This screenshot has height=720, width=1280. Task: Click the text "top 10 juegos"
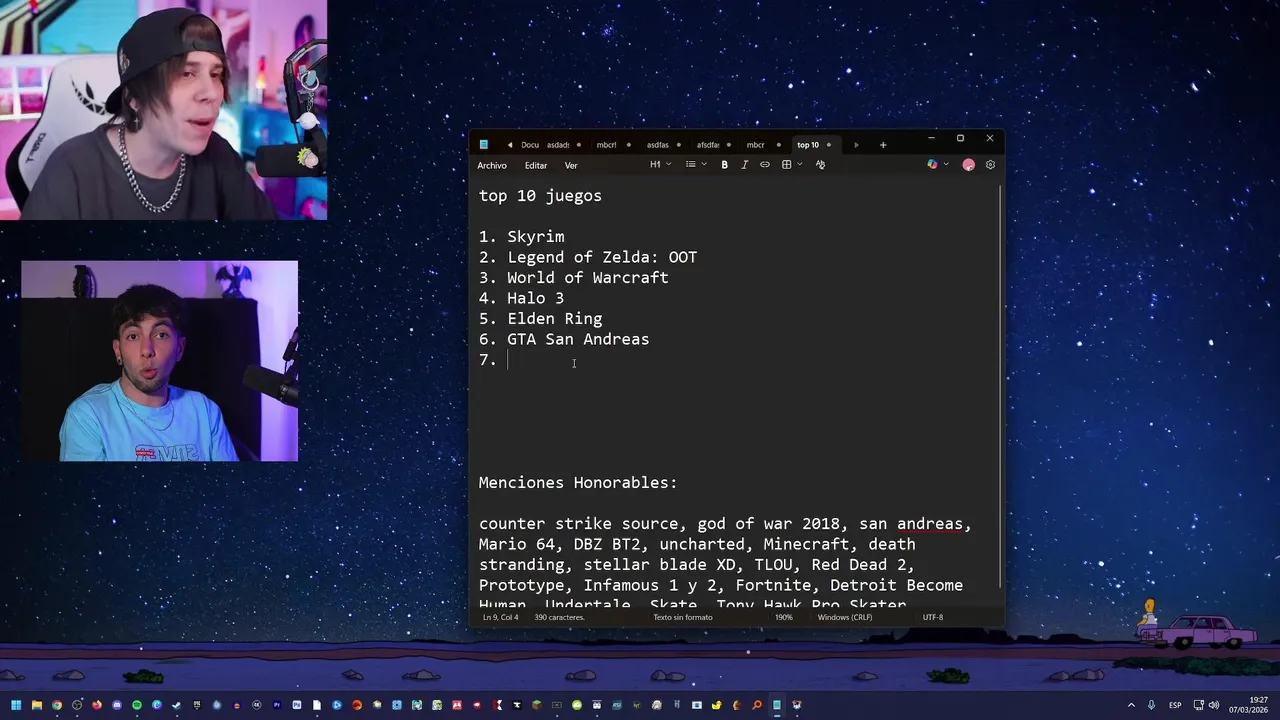540,196
